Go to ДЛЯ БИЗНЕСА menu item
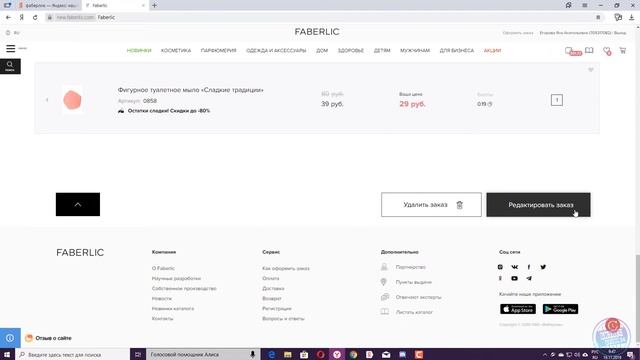The image size is (640, 360). click(457, 51)
